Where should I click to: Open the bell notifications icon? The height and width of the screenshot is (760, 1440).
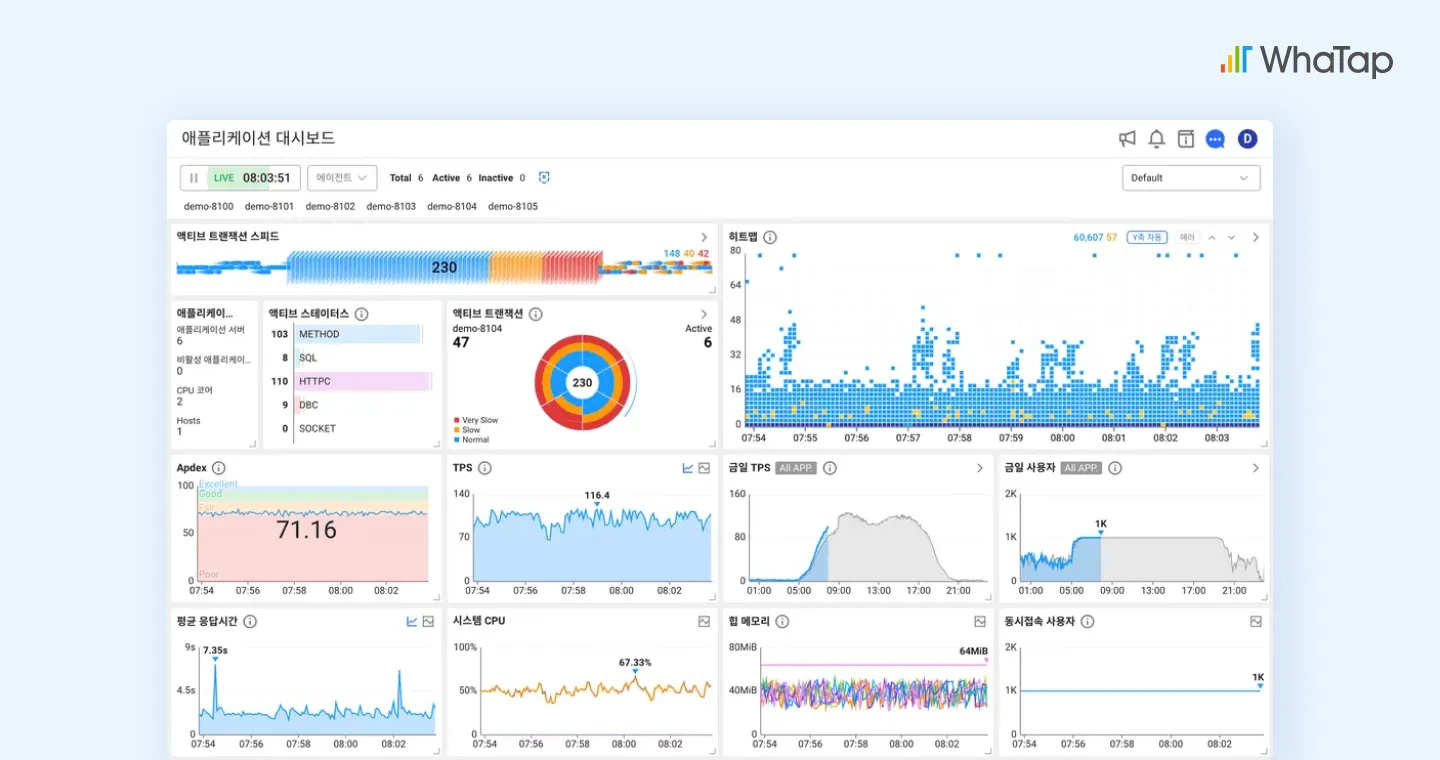pyautogui.click(x=1157, y=139)
